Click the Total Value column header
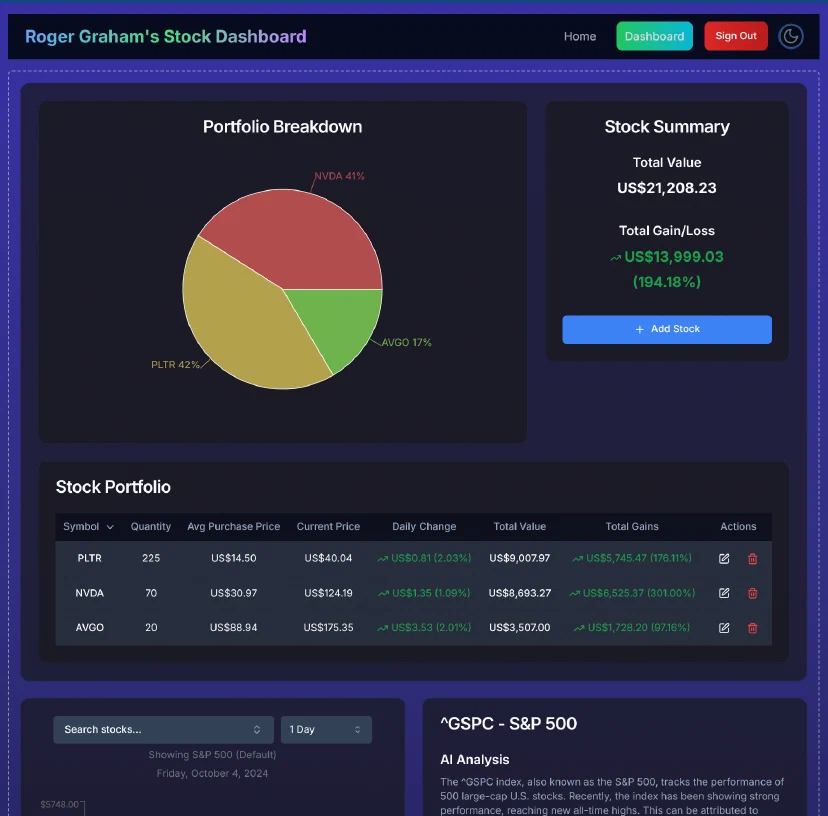The width and height of the screenshot is (828, 816). 520,527
